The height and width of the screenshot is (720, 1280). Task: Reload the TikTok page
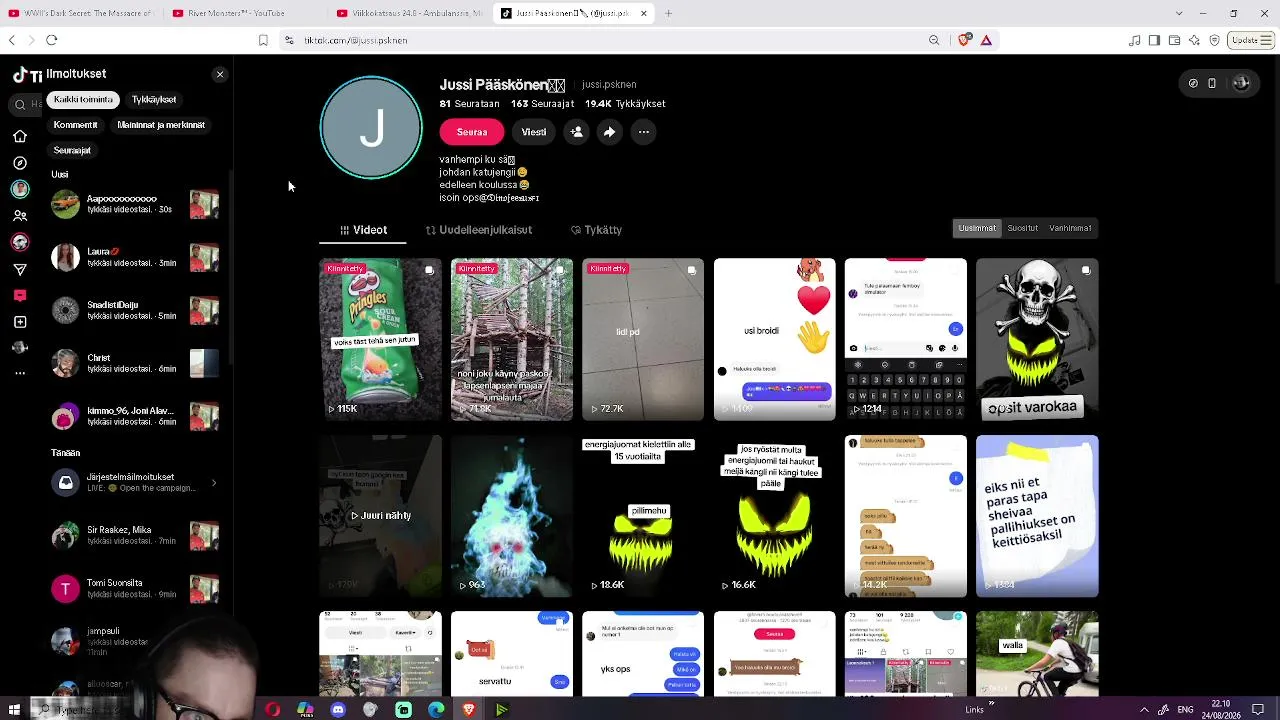(52, 40)
